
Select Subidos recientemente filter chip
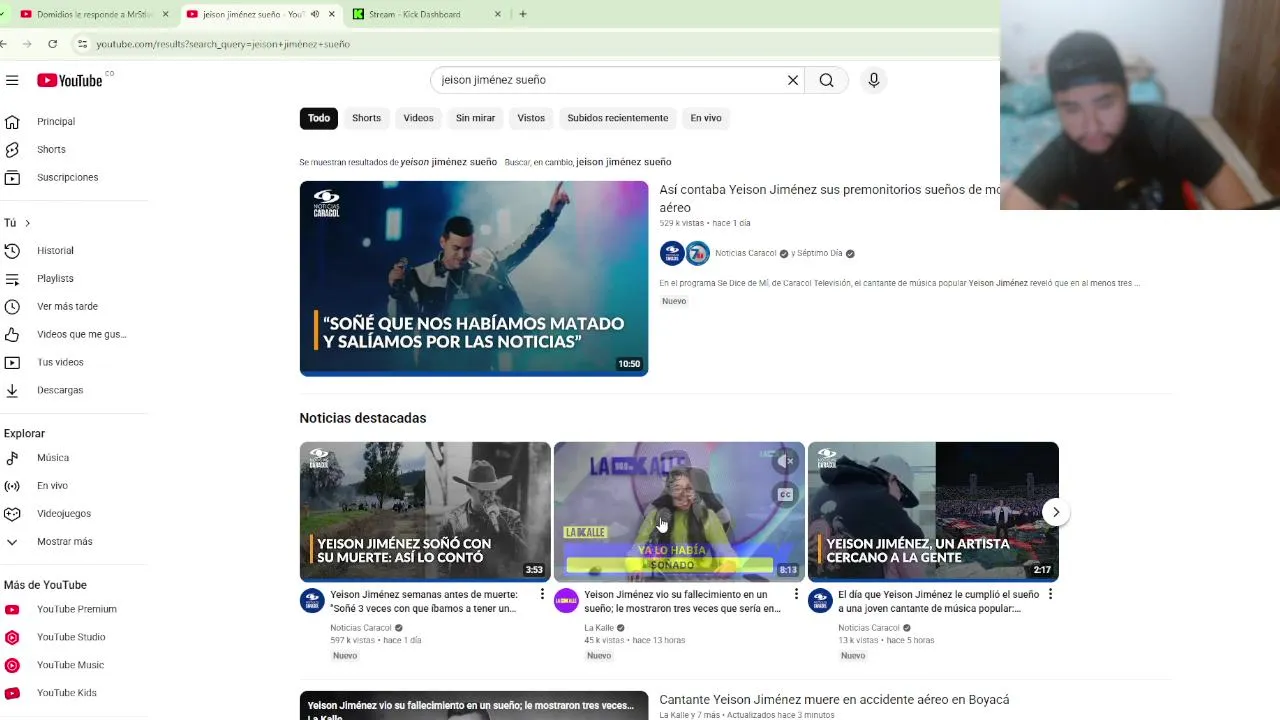point(617,118)
